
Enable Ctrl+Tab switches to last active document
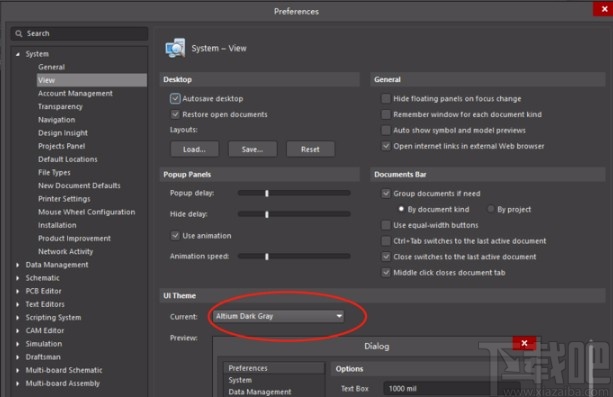click(386, 241)
